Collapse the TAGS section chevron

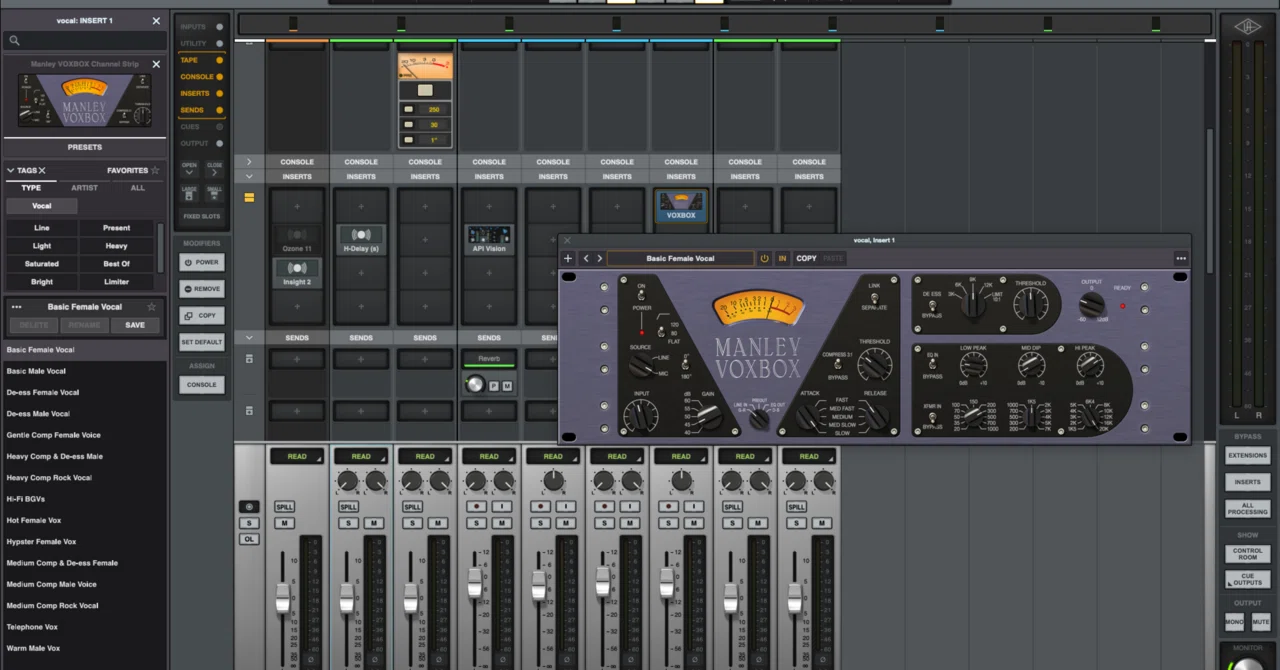tap(11, 170)
